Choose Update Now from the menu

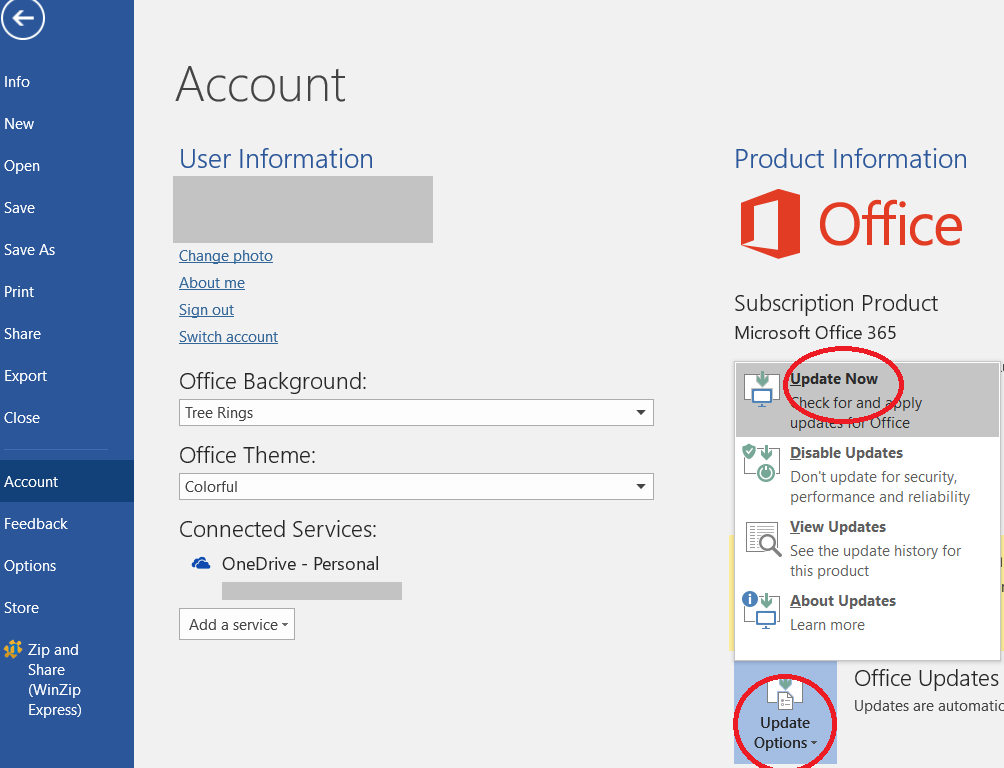[x=867, y=400]
